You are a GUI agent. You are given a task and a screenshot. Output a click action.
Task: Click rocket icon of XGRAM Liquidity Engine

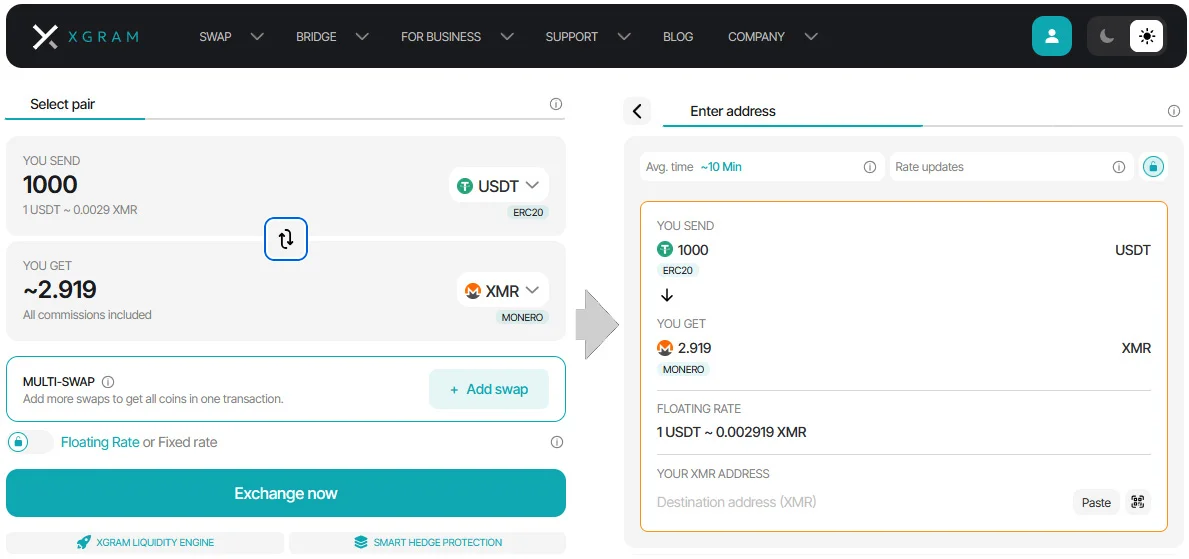click(84, 542)
